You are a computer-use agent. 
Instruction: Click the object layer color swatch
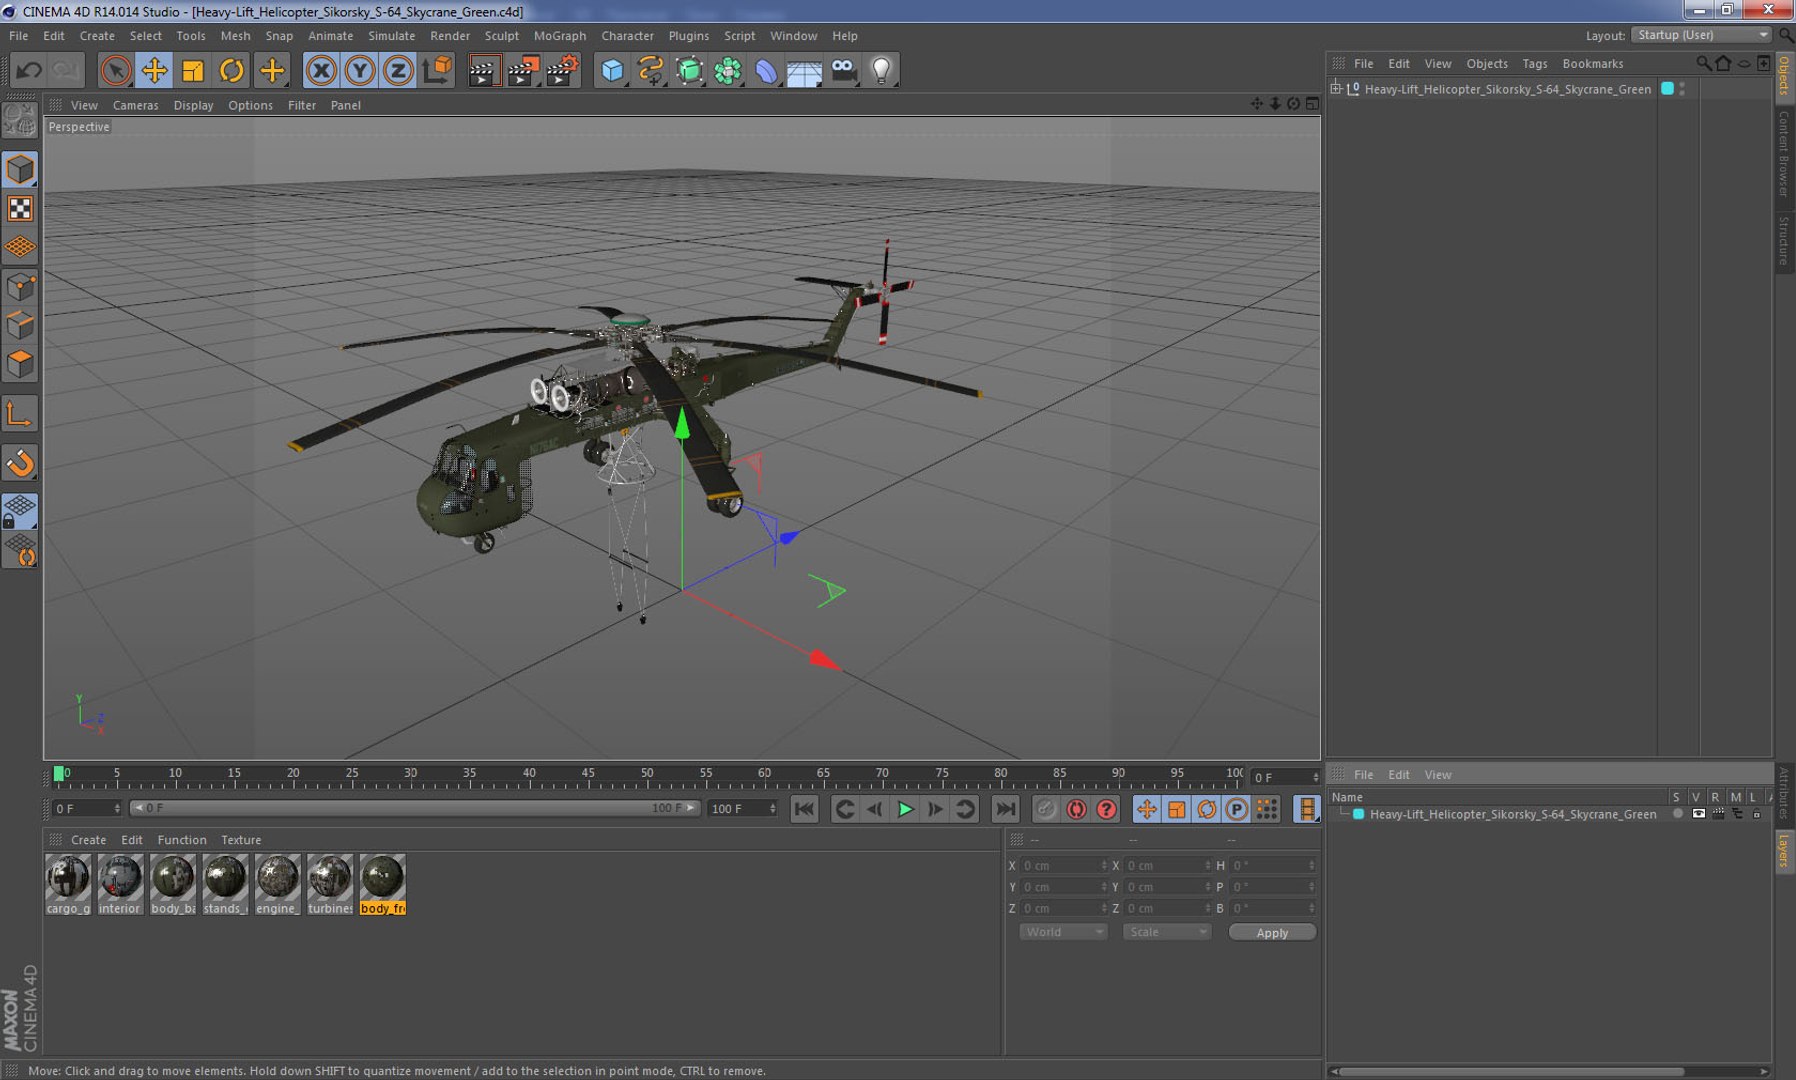(1667, 89)
